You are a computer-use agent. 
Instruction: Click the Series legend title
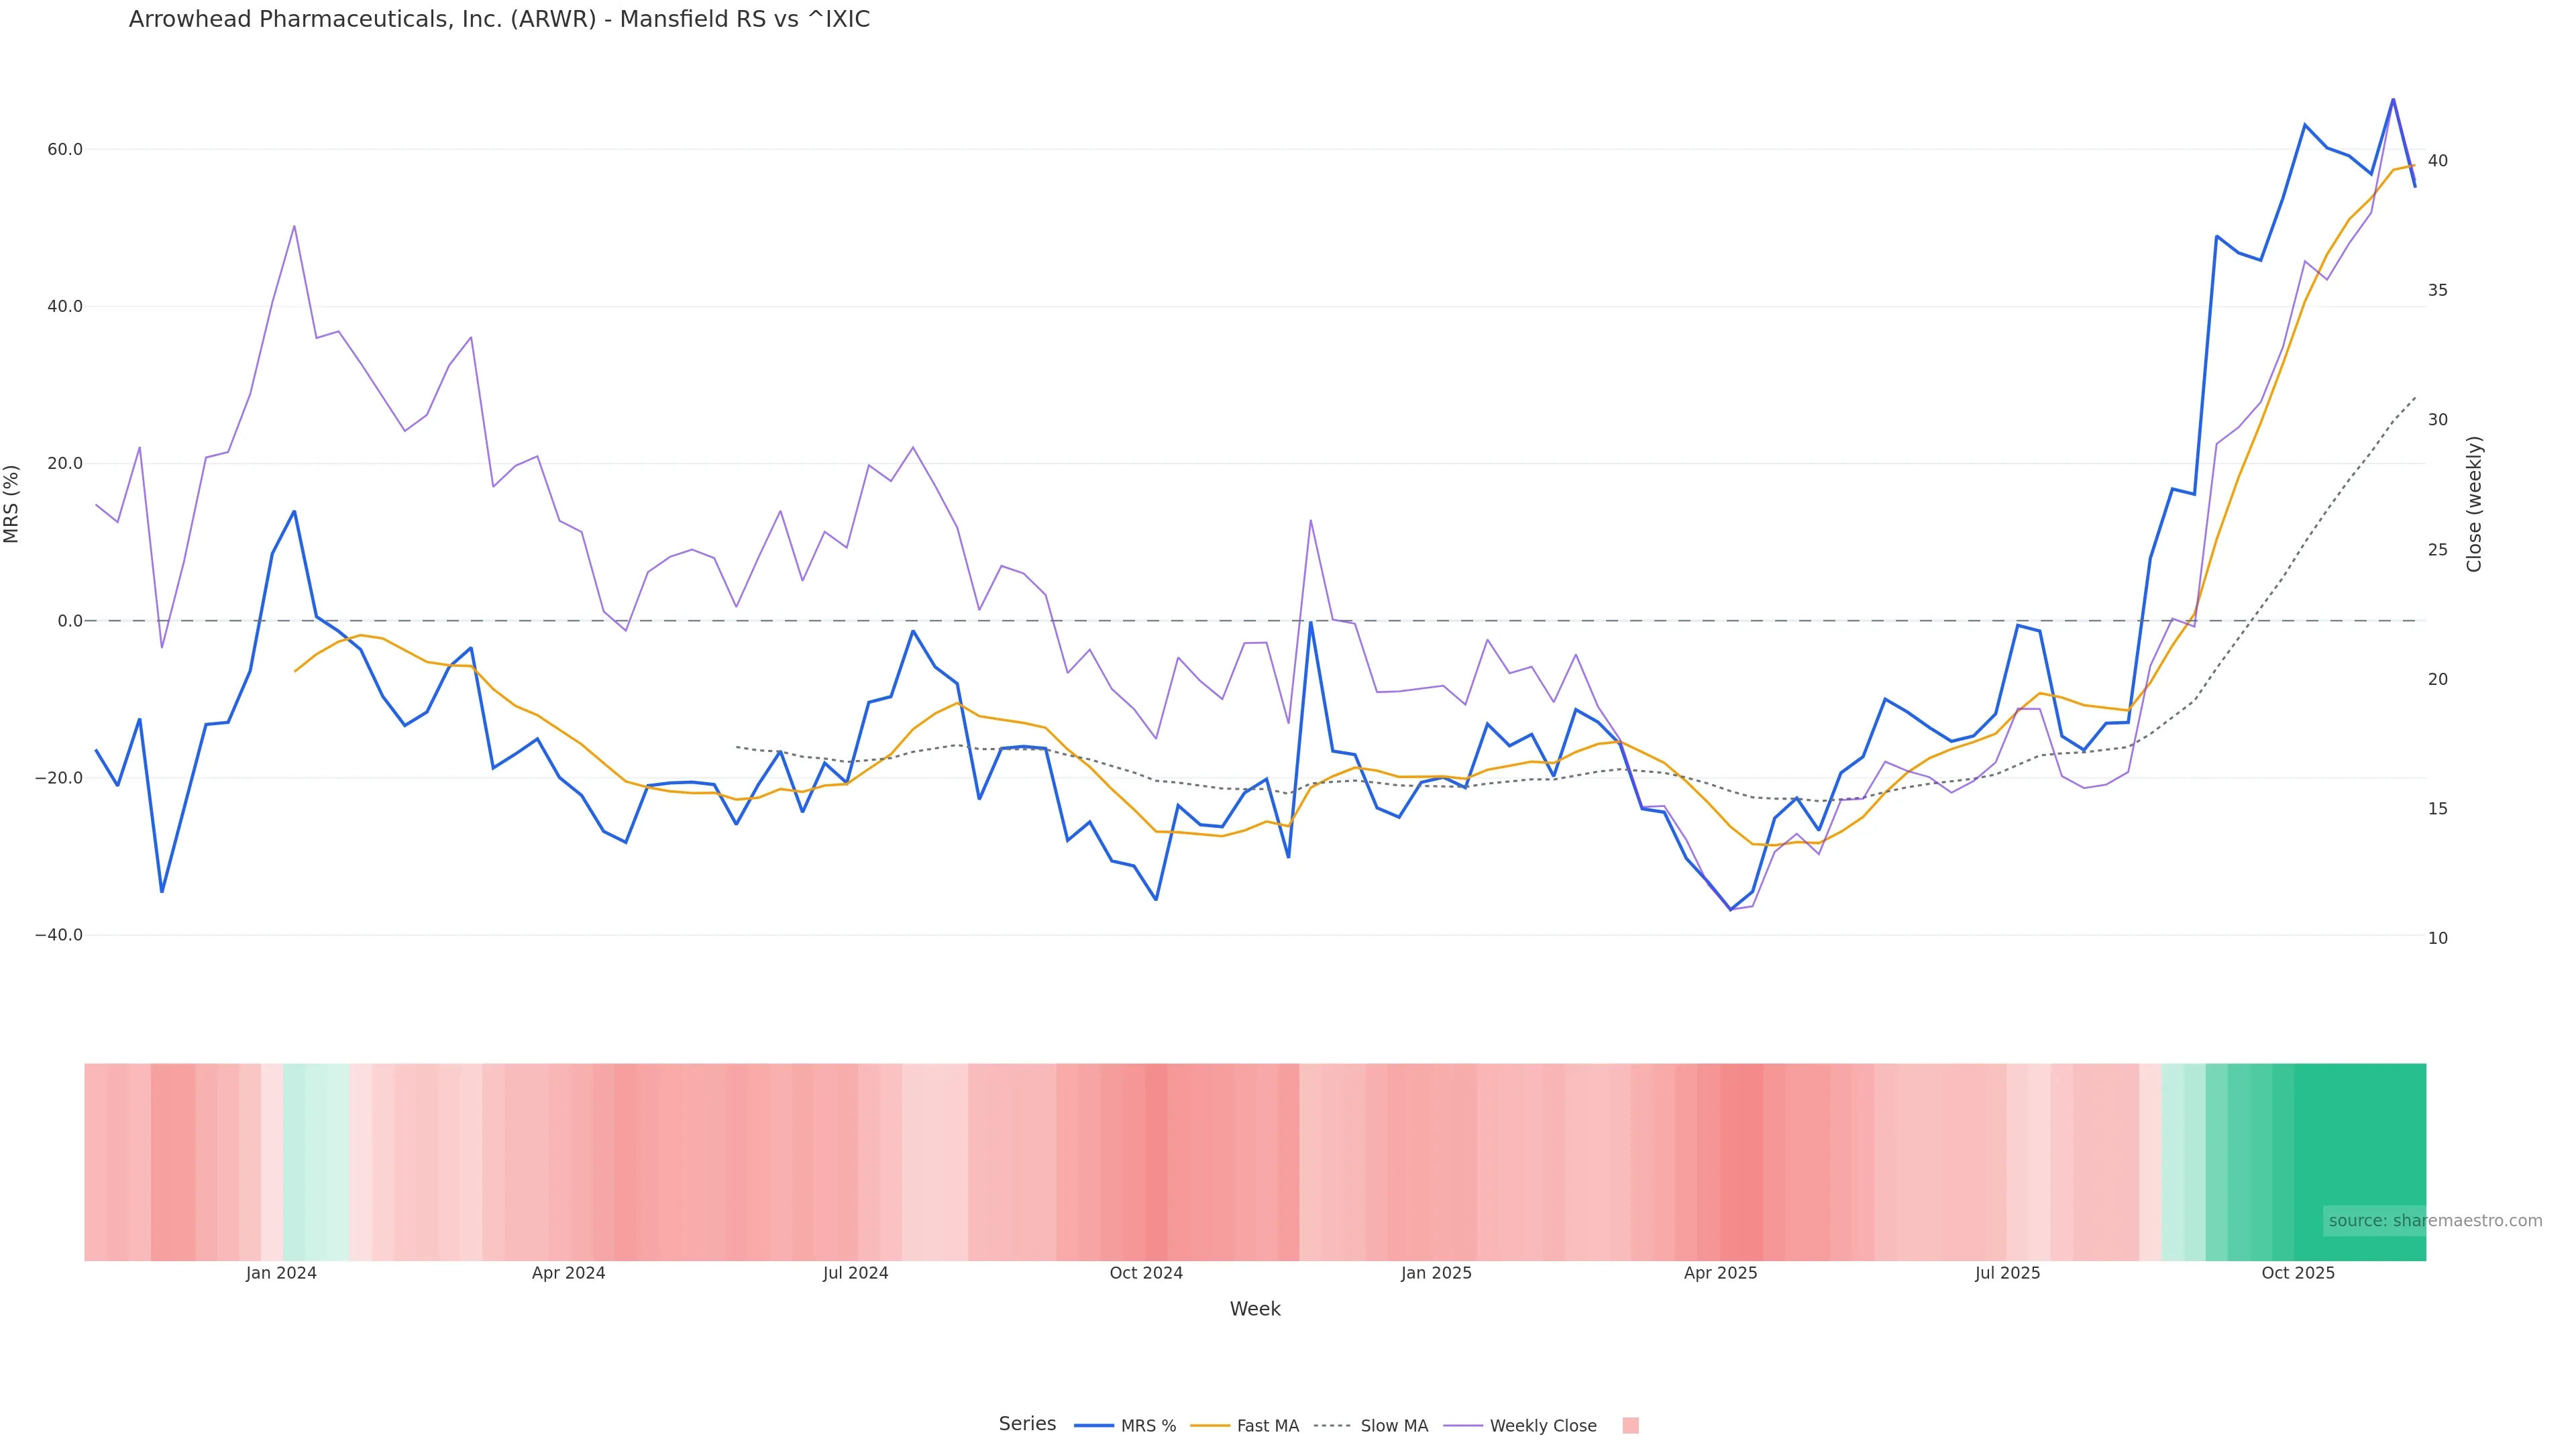tap(1027, 1424)
